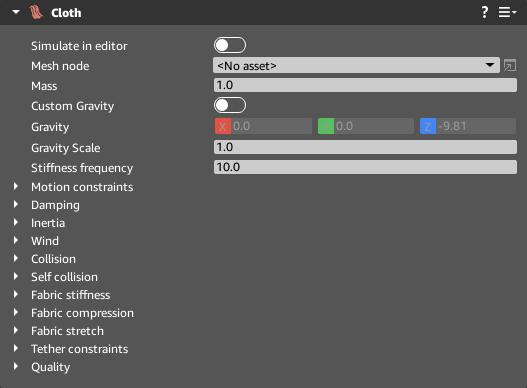Expand the Quality section
527x388 pixels.
pyautogui.click(x=16, y=366)
